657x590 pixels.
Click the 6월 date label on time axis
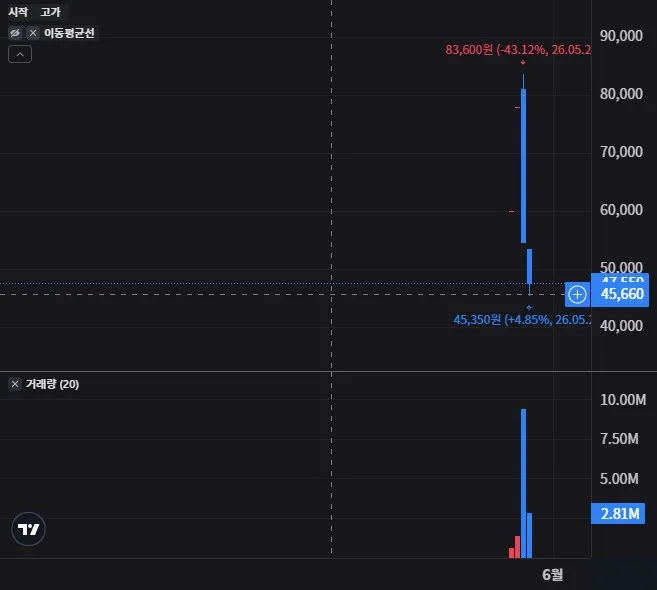coord(553,574)
